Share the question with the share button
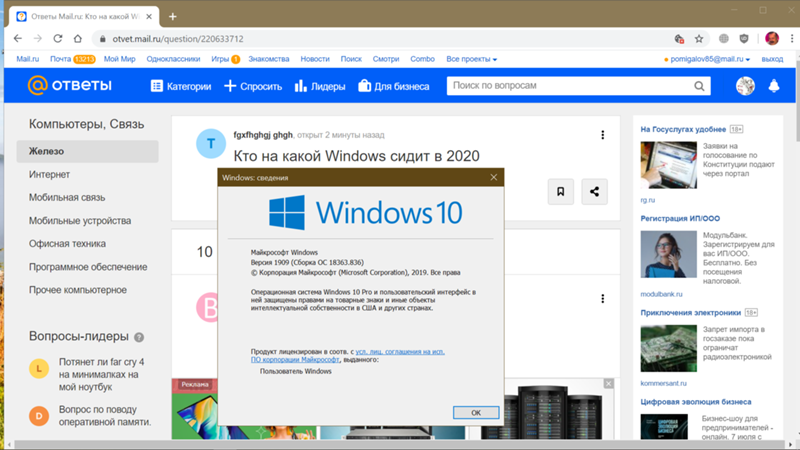The width and height of the screenshot is (800, 450). point(594,192)
